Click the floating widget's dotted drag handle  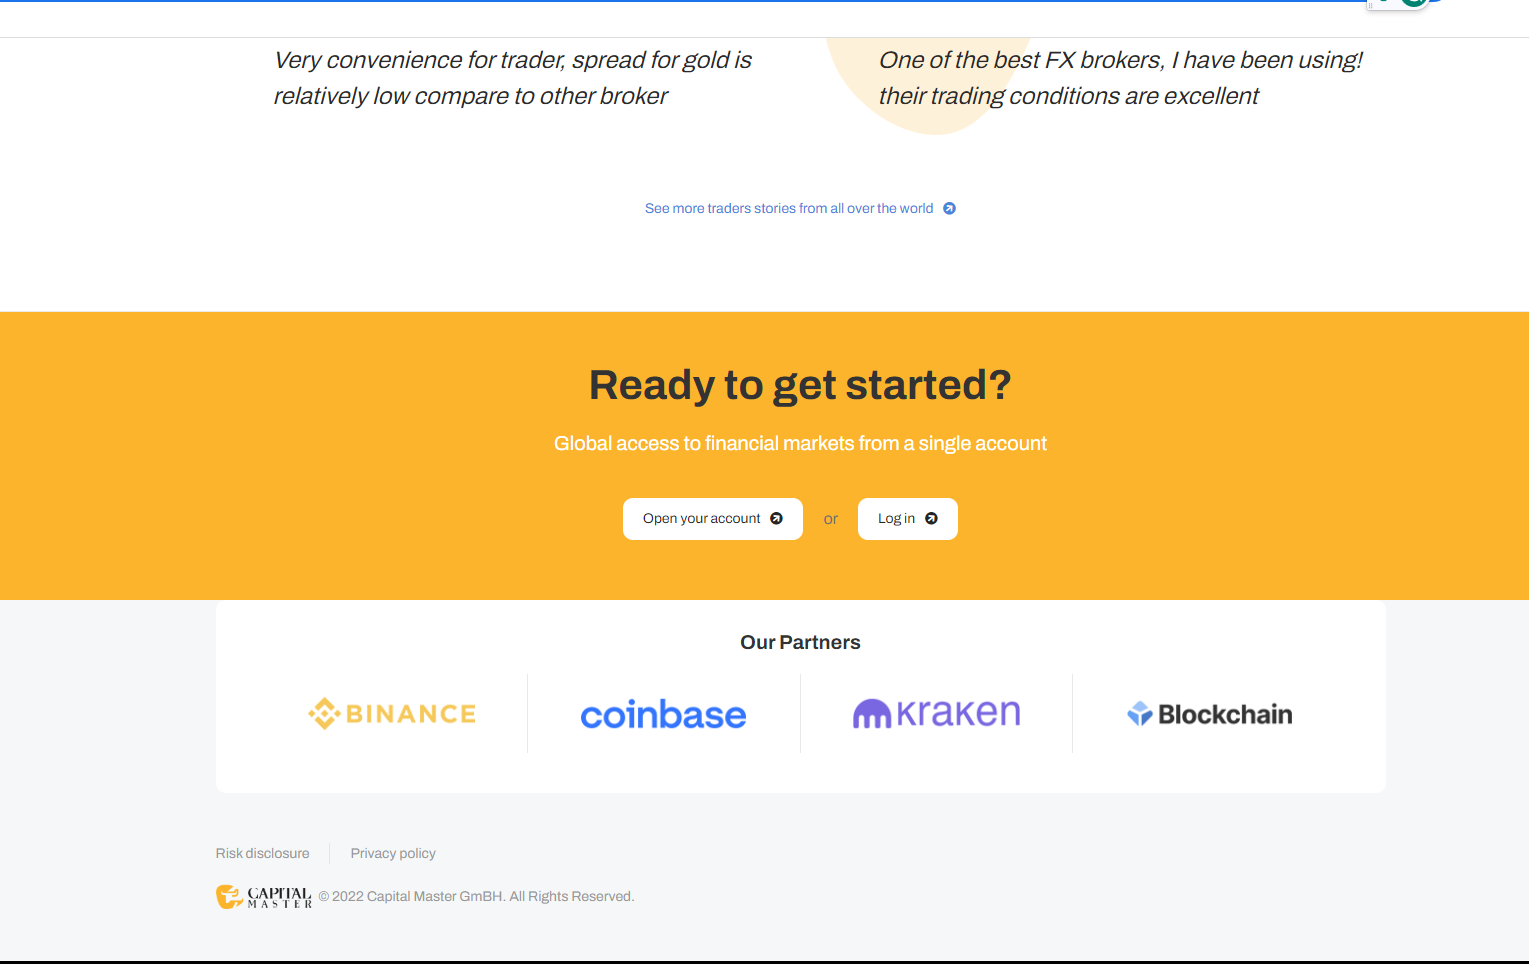(1372, 4)
